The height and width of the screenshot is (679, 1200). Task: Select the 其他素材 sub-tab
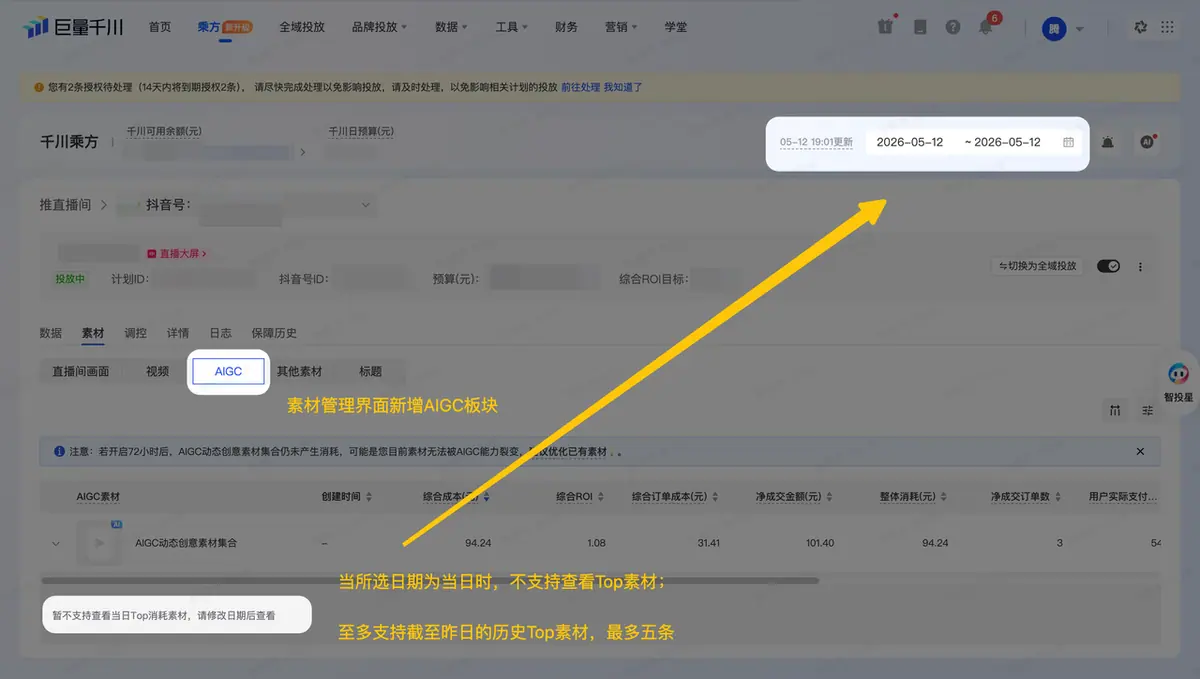click(x=299, y=371)
